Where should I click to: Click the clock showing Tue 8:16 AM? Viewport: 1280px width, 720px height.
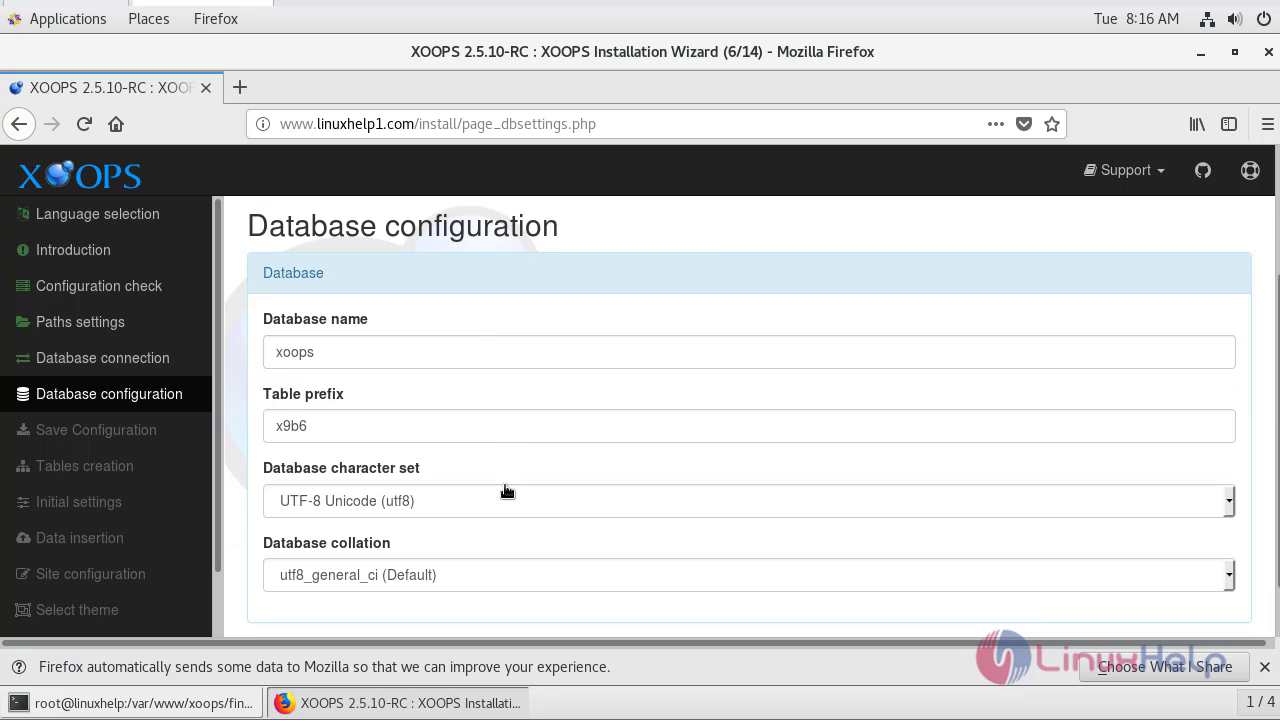pyautogui.click(x=1136, y=19)
